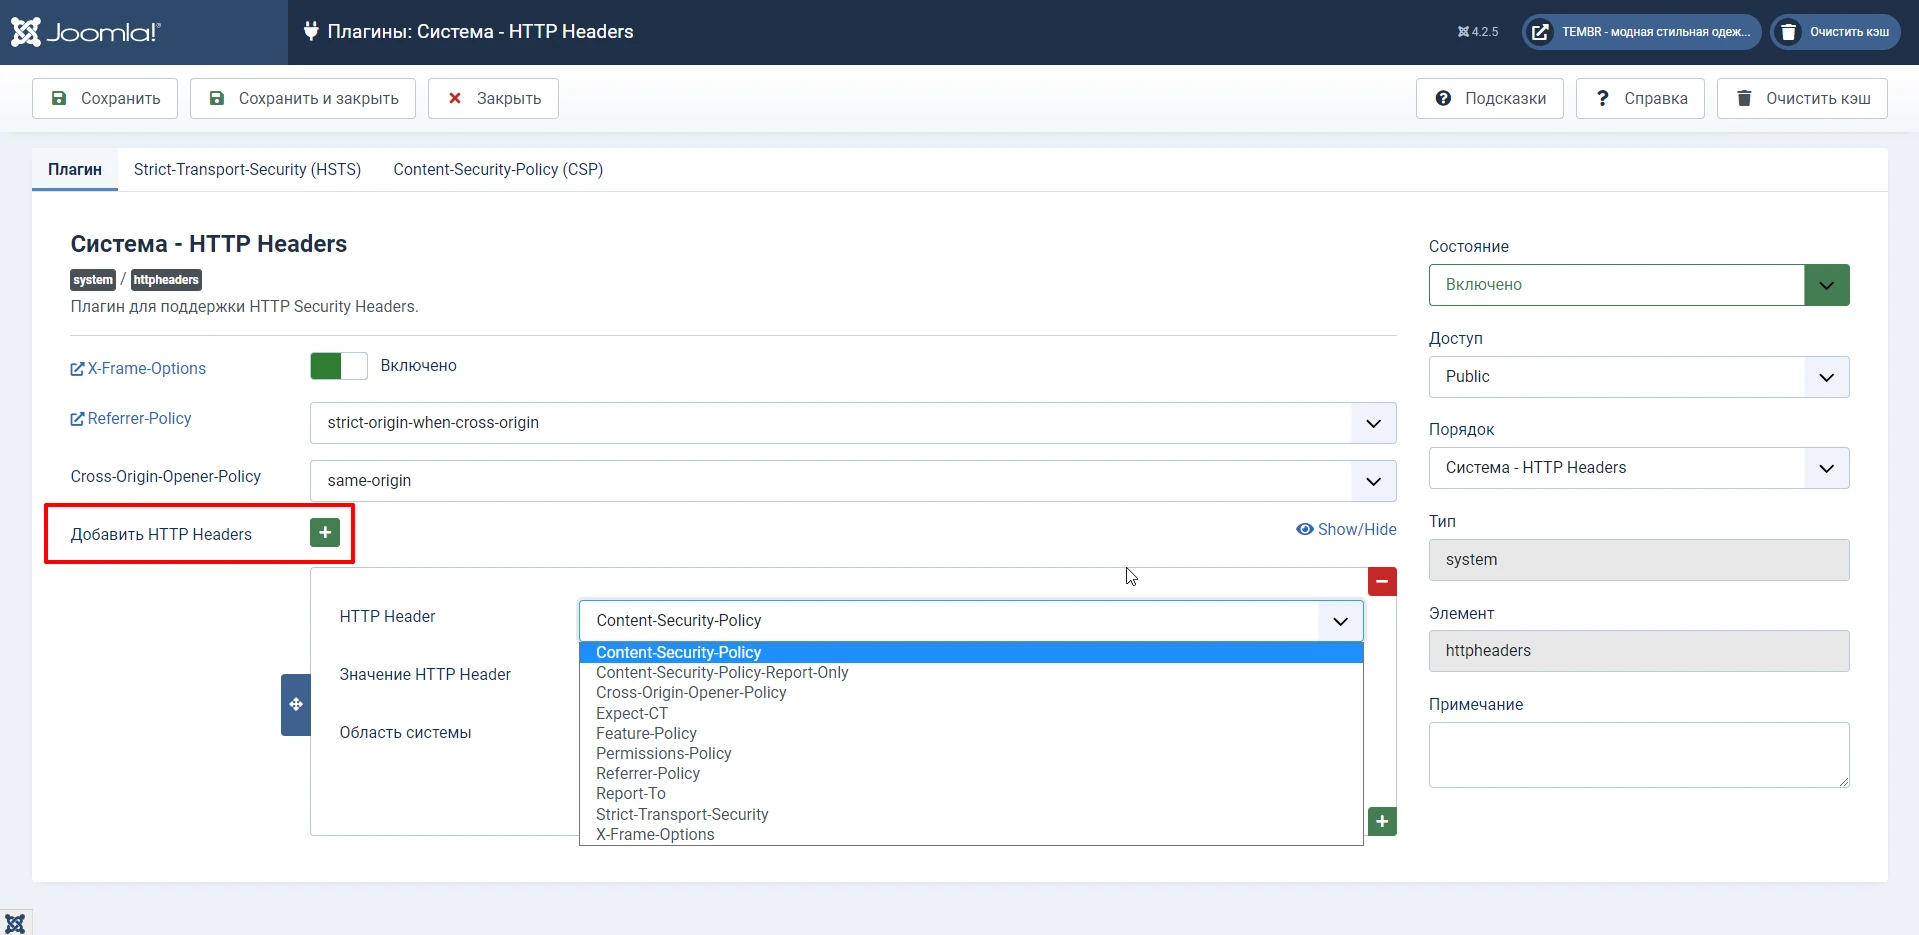
Task: Click the small Joomla icon at bottom-left corner
Action: (15, 922)
